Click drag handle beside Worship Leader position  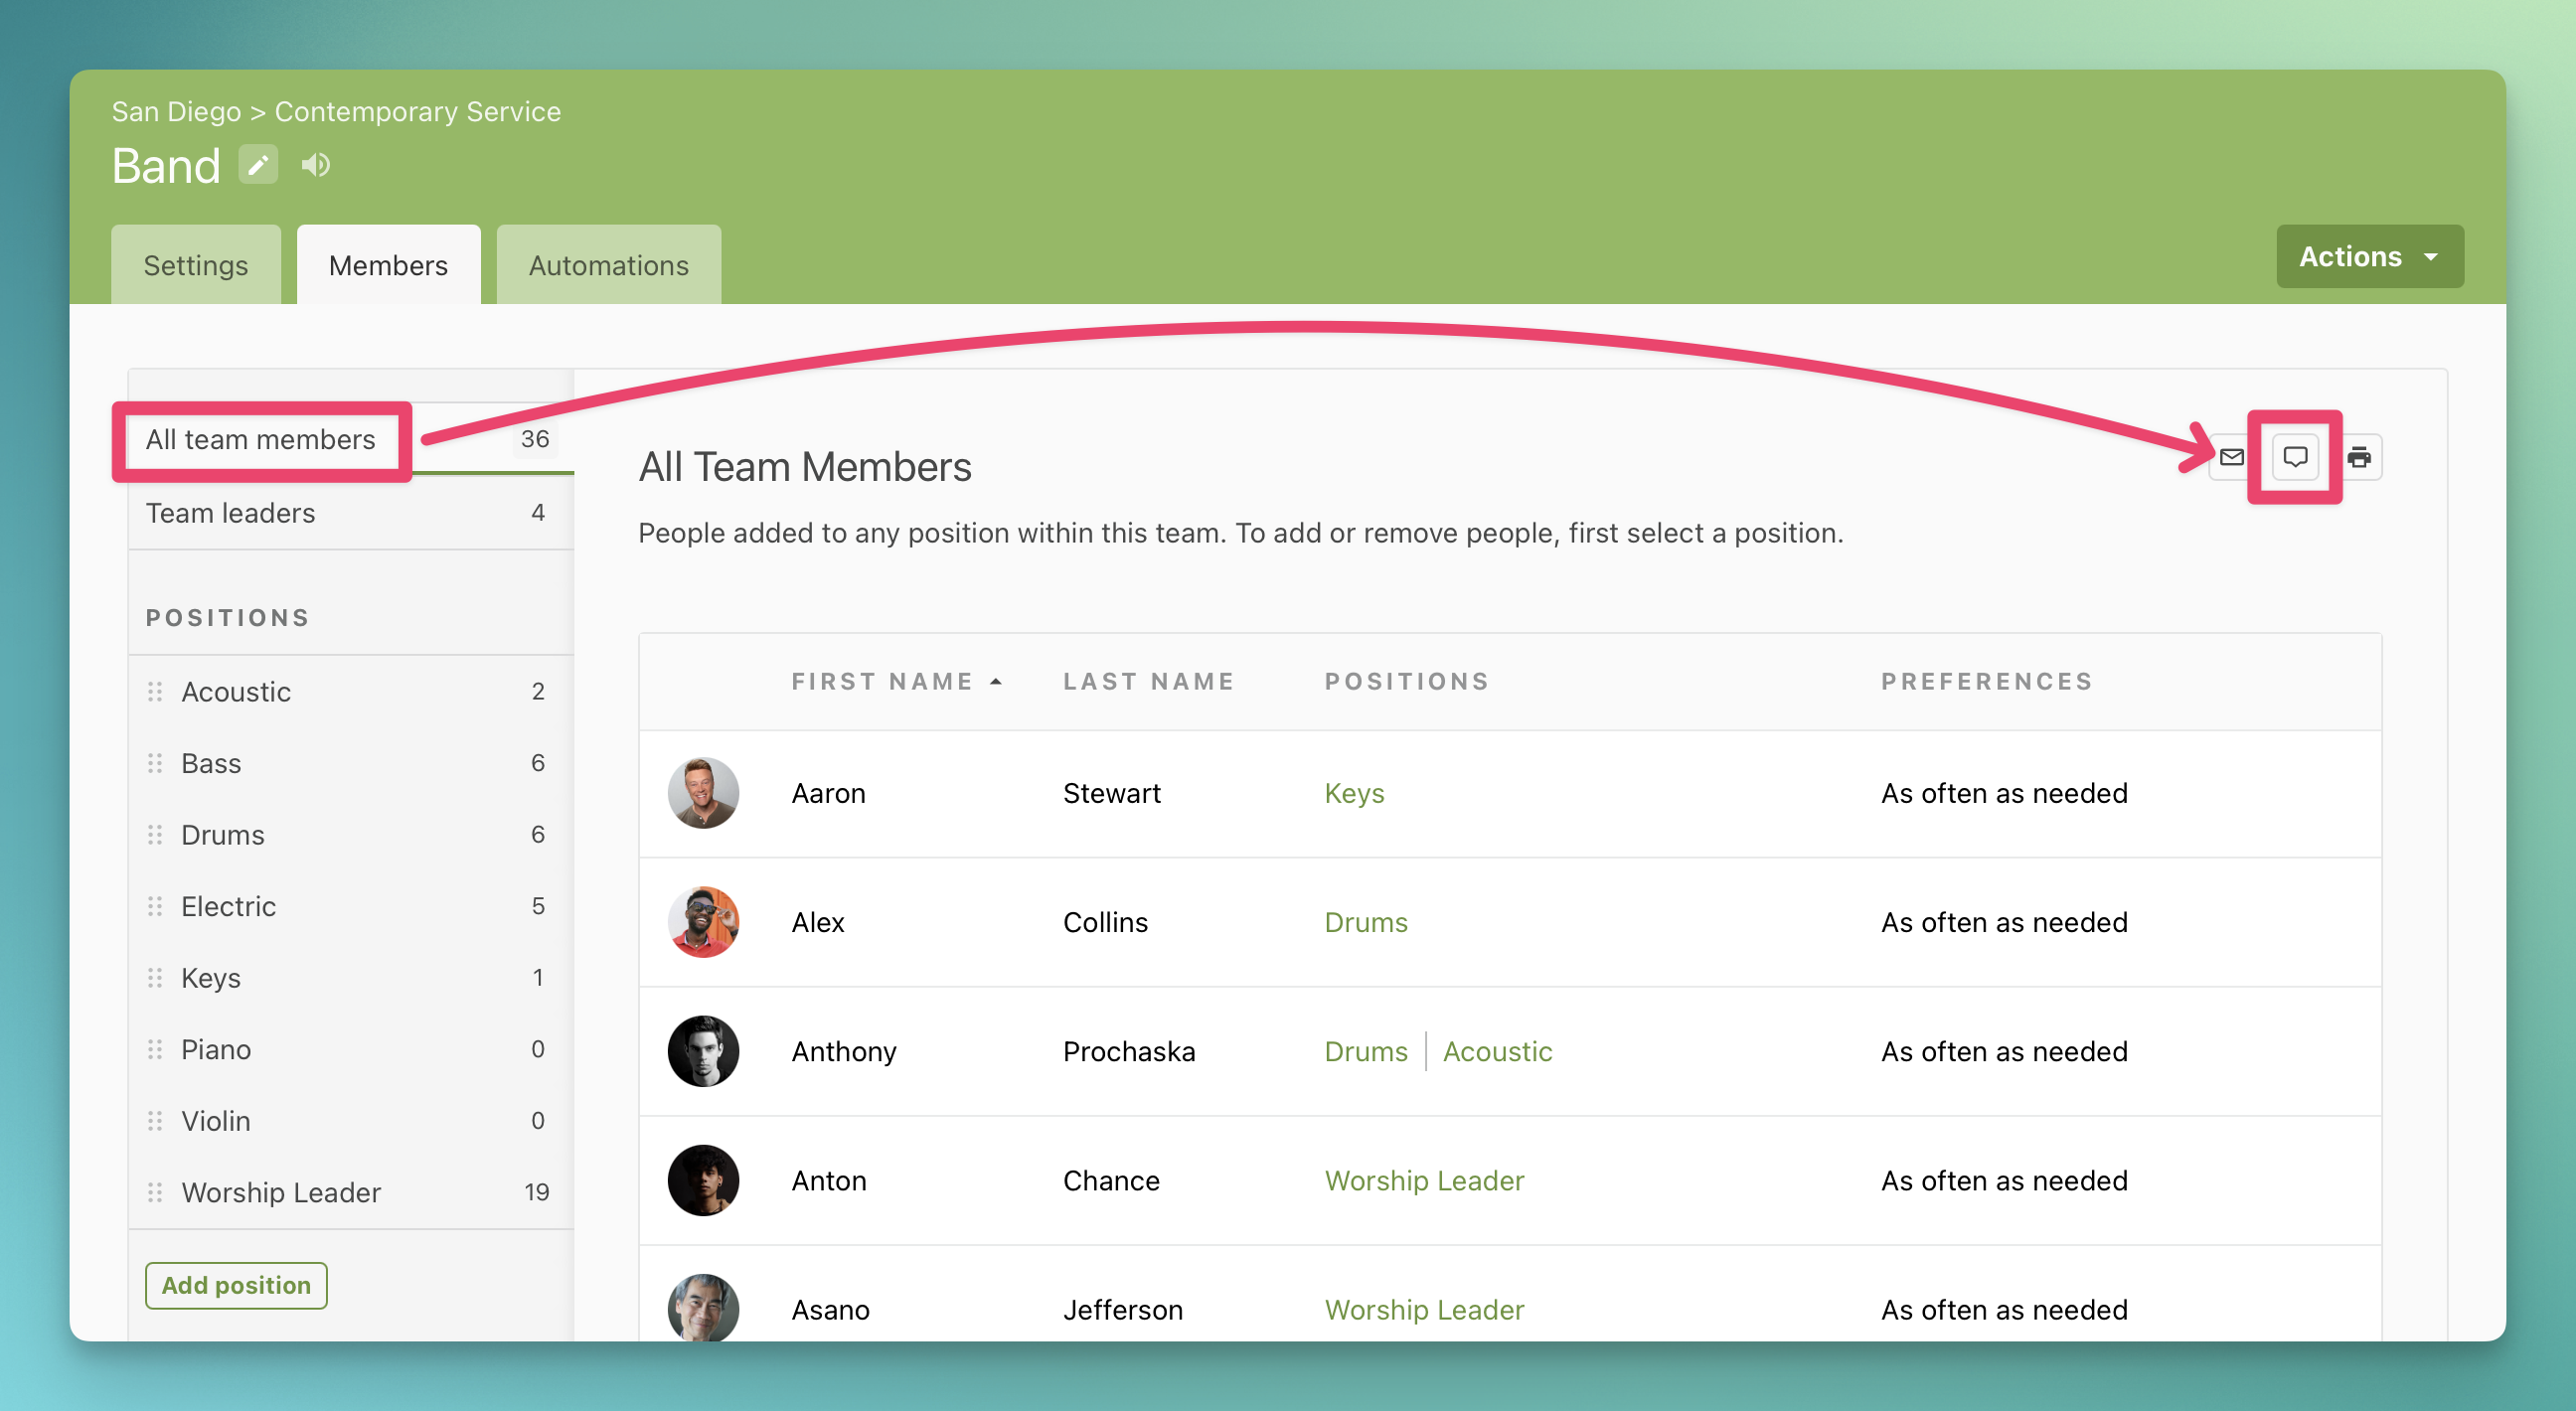[x=155, y=1193]
